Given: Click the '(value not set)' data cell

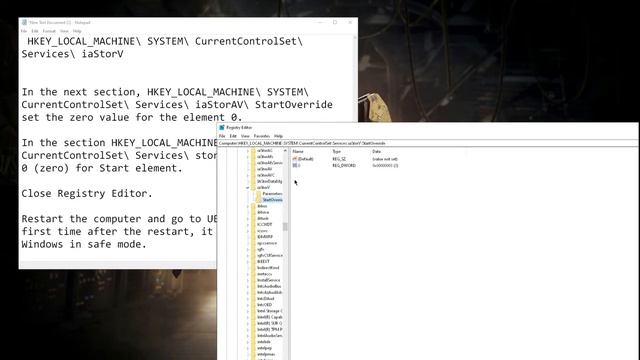Looking at the screenshot, I should pyautogui.click(x=385, y=159).
